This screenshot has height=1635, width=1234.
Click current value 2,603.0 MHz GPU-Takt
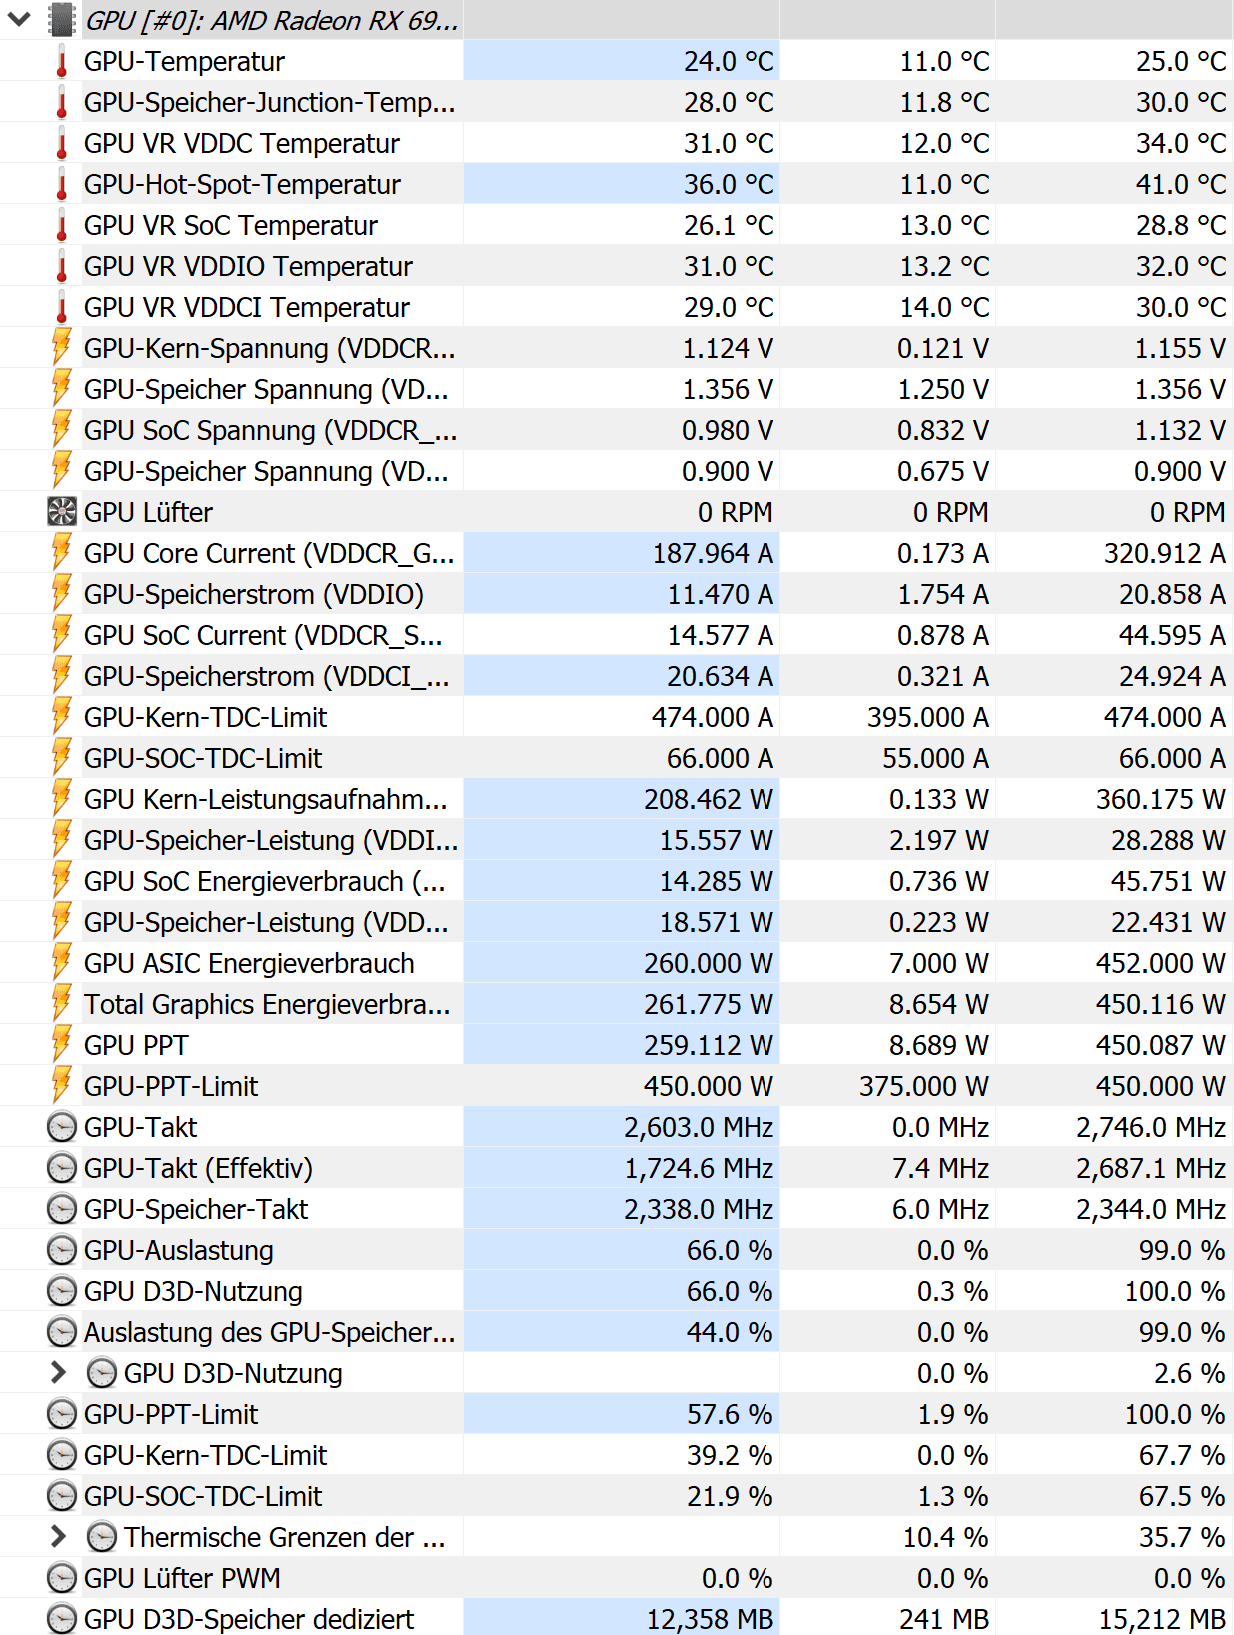pyautogui.click(x=699, y=1127)
